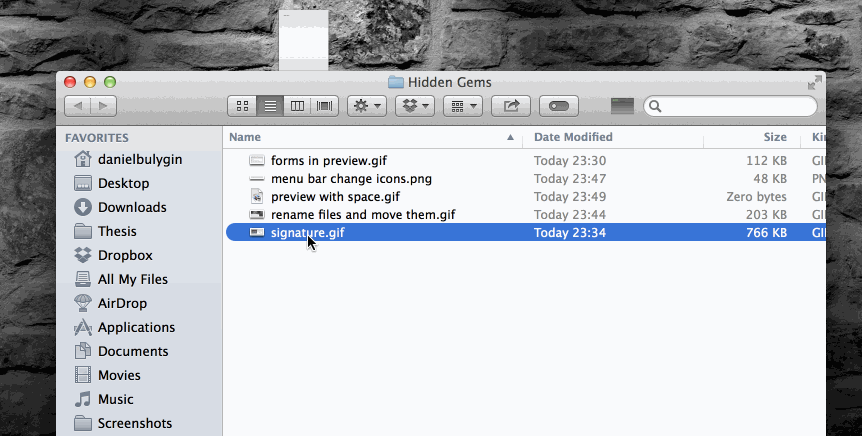This screenshot has height=436, width=862.
Task: Open Downloads in the sidebar
Action: click(x=131, y=207)
